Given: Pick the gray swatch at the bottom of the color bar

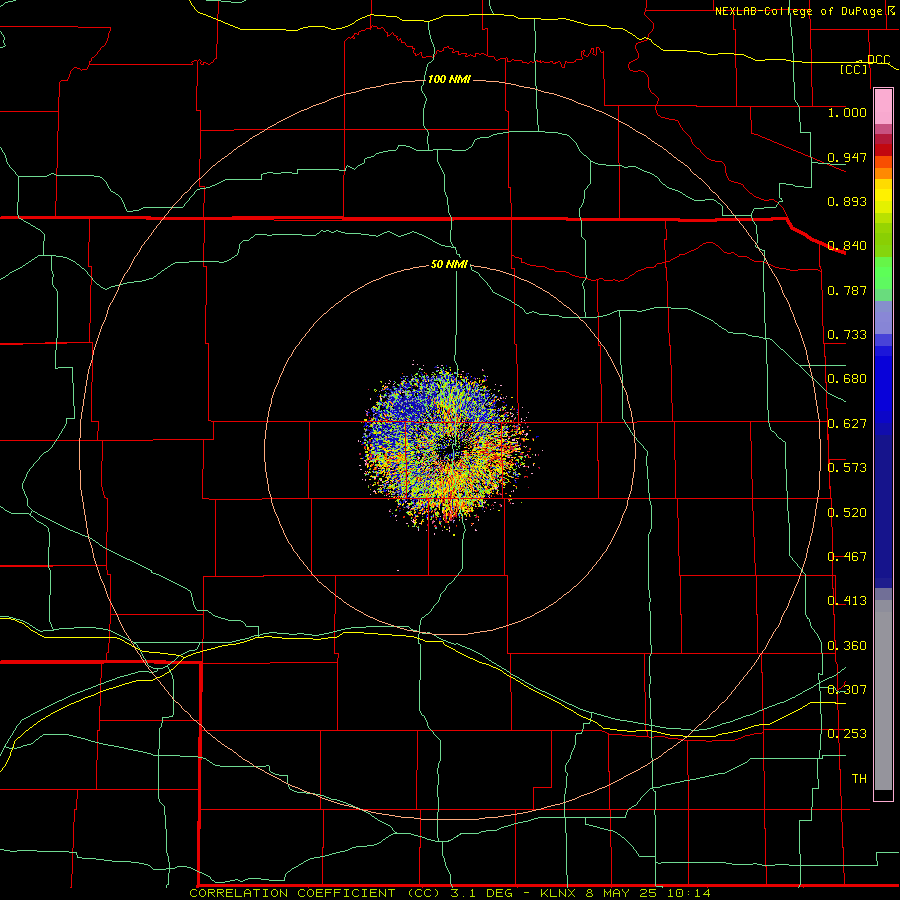Looking at the screenshot, I should (883, 700).
